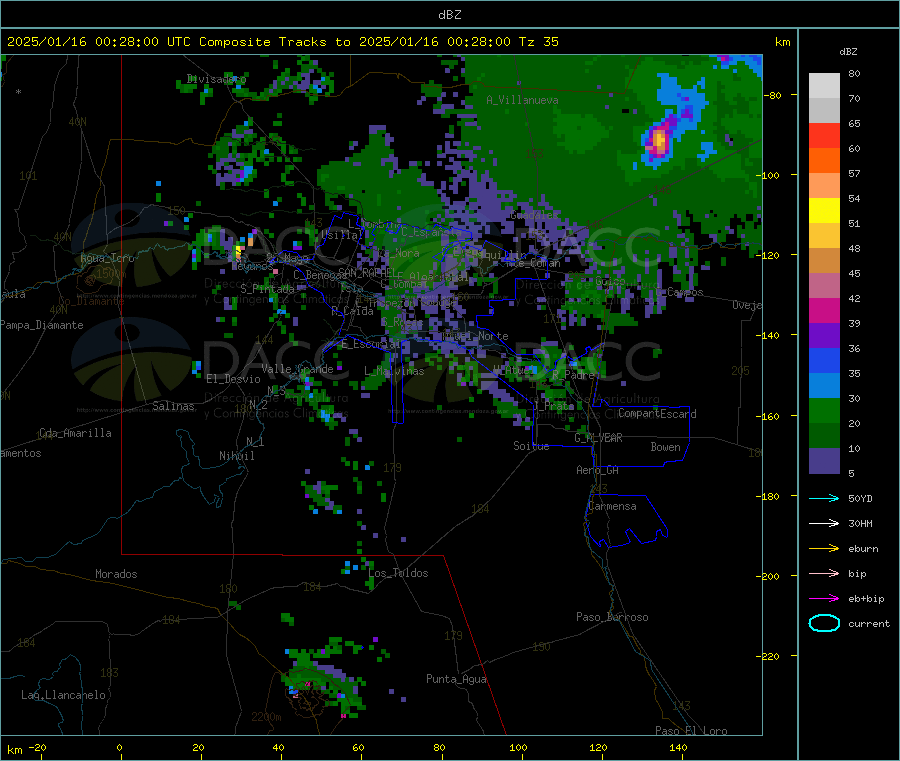Viewport: 900px width, 761px height.
Task: Click the Agua_Toro map label
Action: point(107,258)
